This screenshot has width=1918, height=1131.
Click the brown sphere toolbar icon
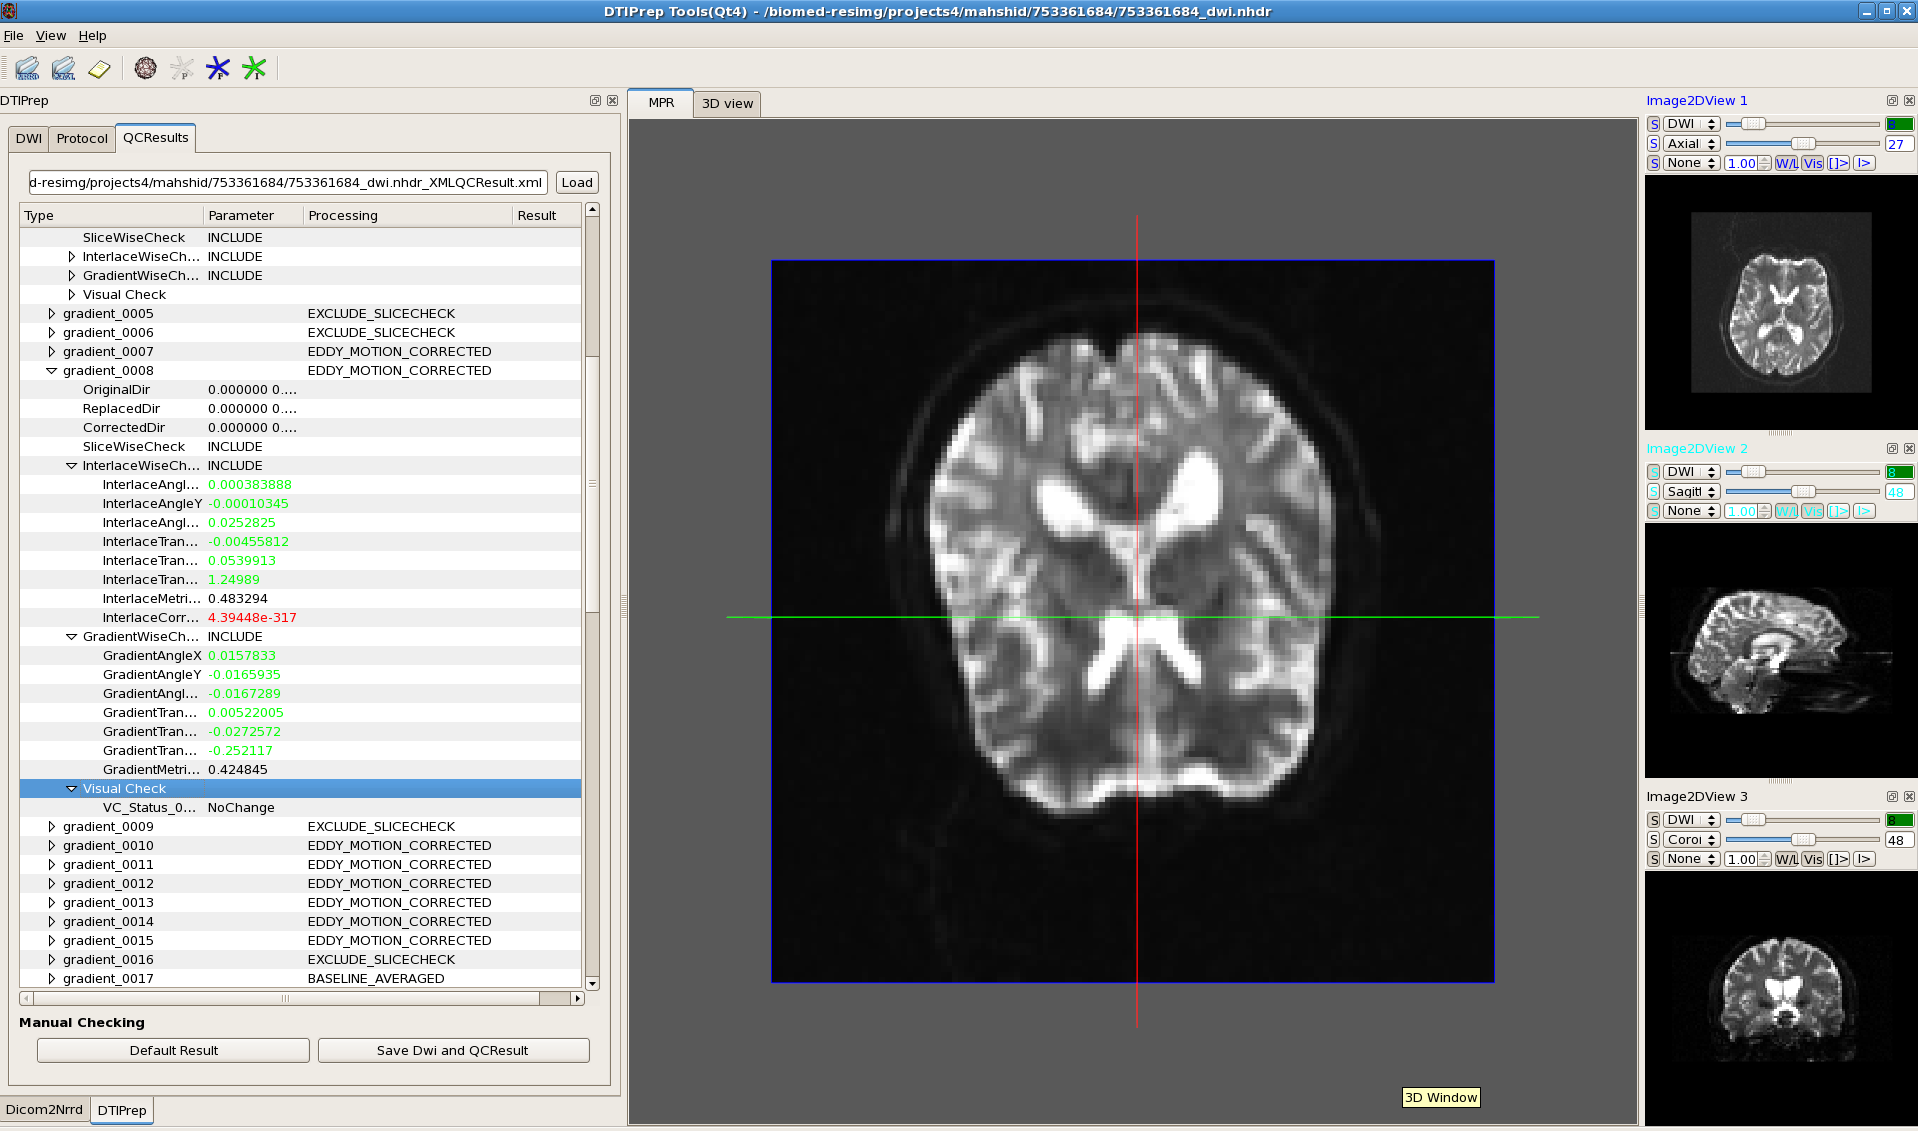pos(146,68)
